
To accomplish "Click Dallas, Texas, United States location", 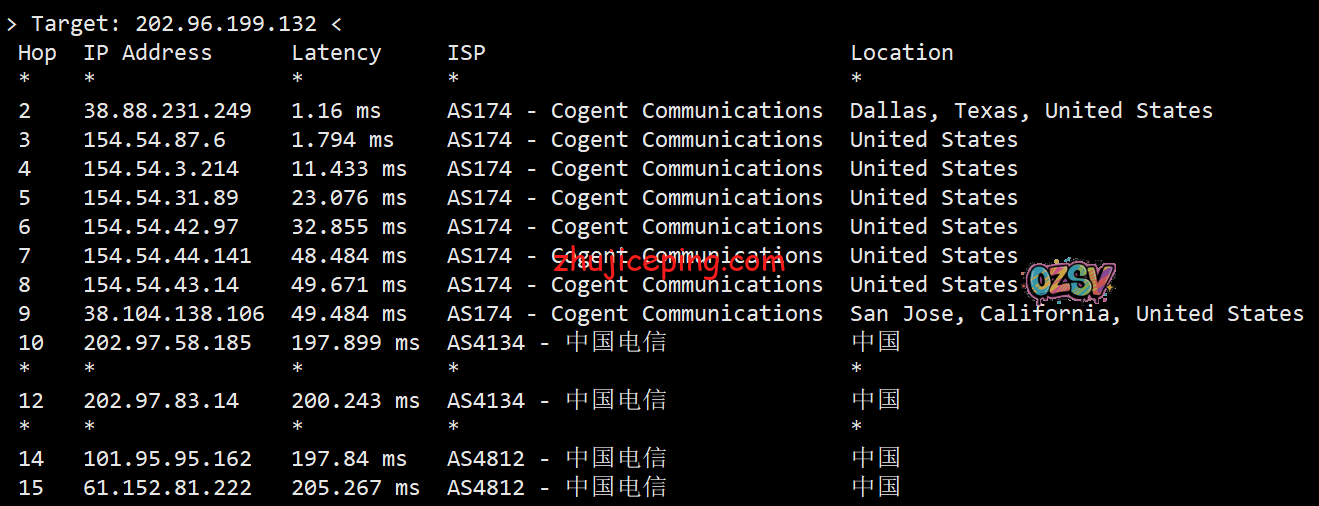I will pyautogui.click(x=1031, y=111).
